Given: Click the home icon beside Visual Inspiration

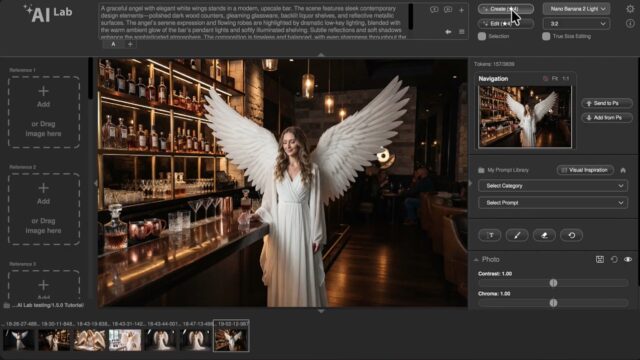Looking at the screenshot, I should 623,170.
